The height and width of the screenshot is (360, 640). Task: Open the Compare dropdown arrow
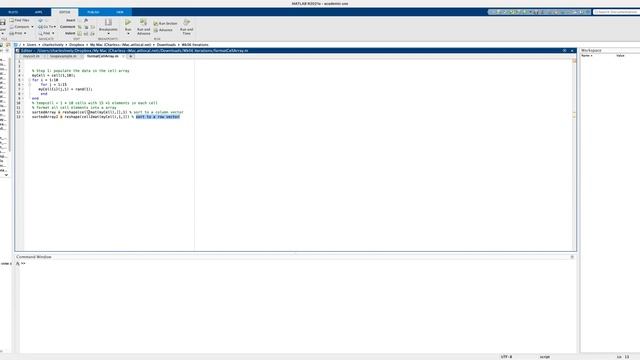32,27
